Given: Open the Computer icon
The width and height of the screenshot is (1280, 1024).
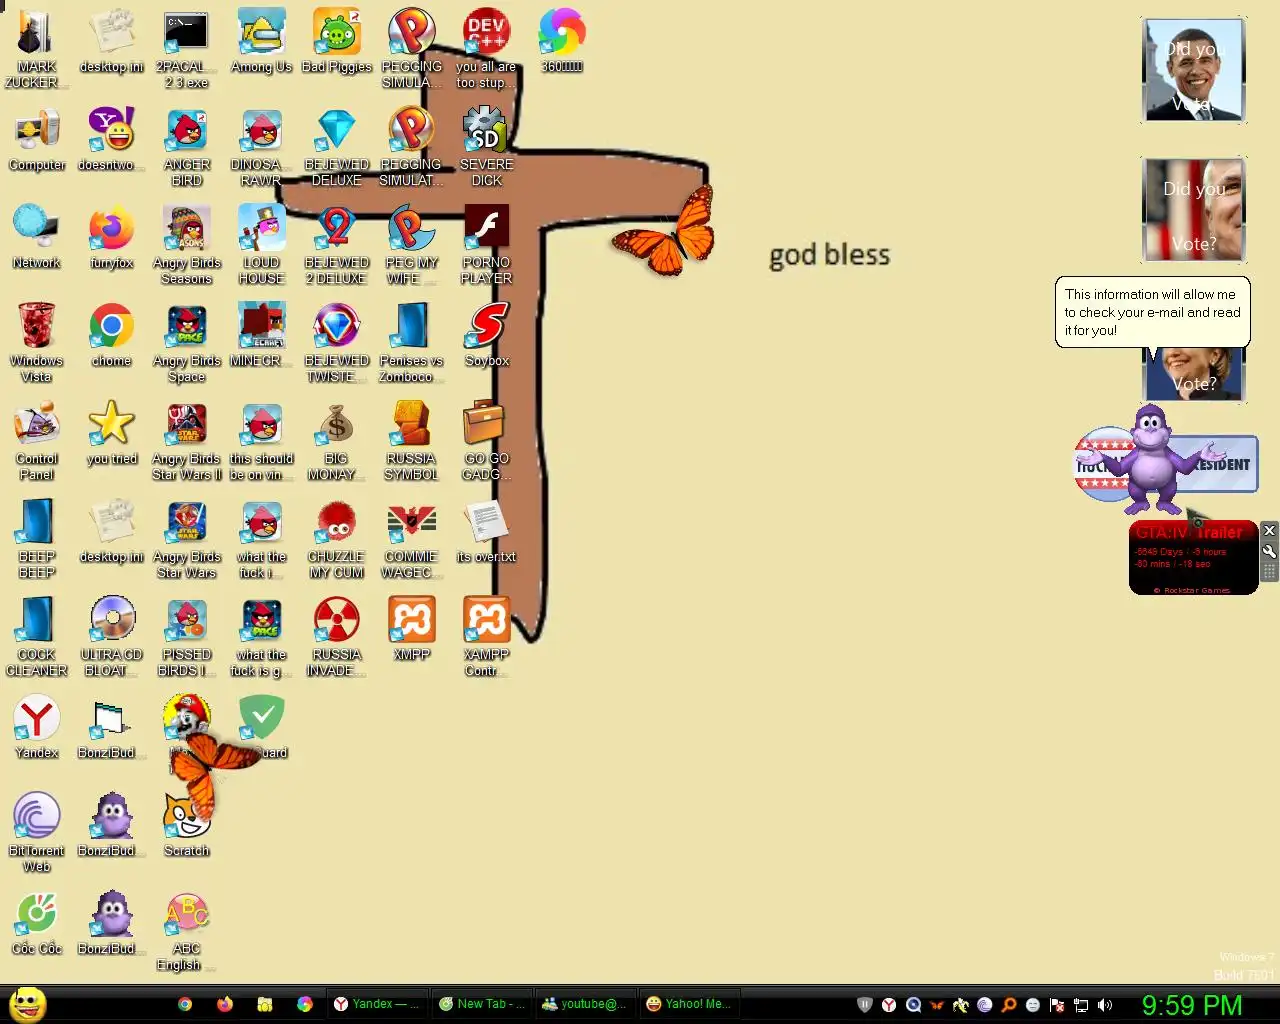Looking at the screenshot, I should [37, 140].
